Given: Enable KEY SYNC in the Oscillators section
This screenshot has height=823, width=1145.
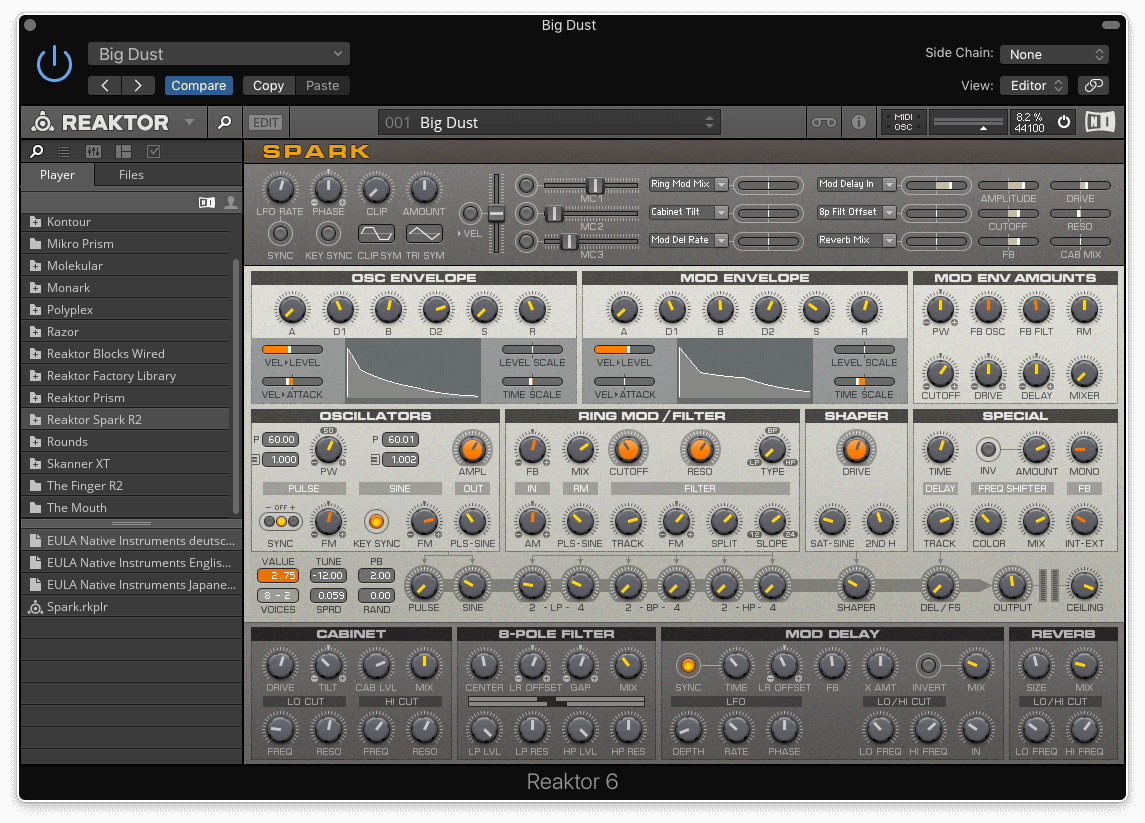Looking at the screenshot, I should pos(376,521).
